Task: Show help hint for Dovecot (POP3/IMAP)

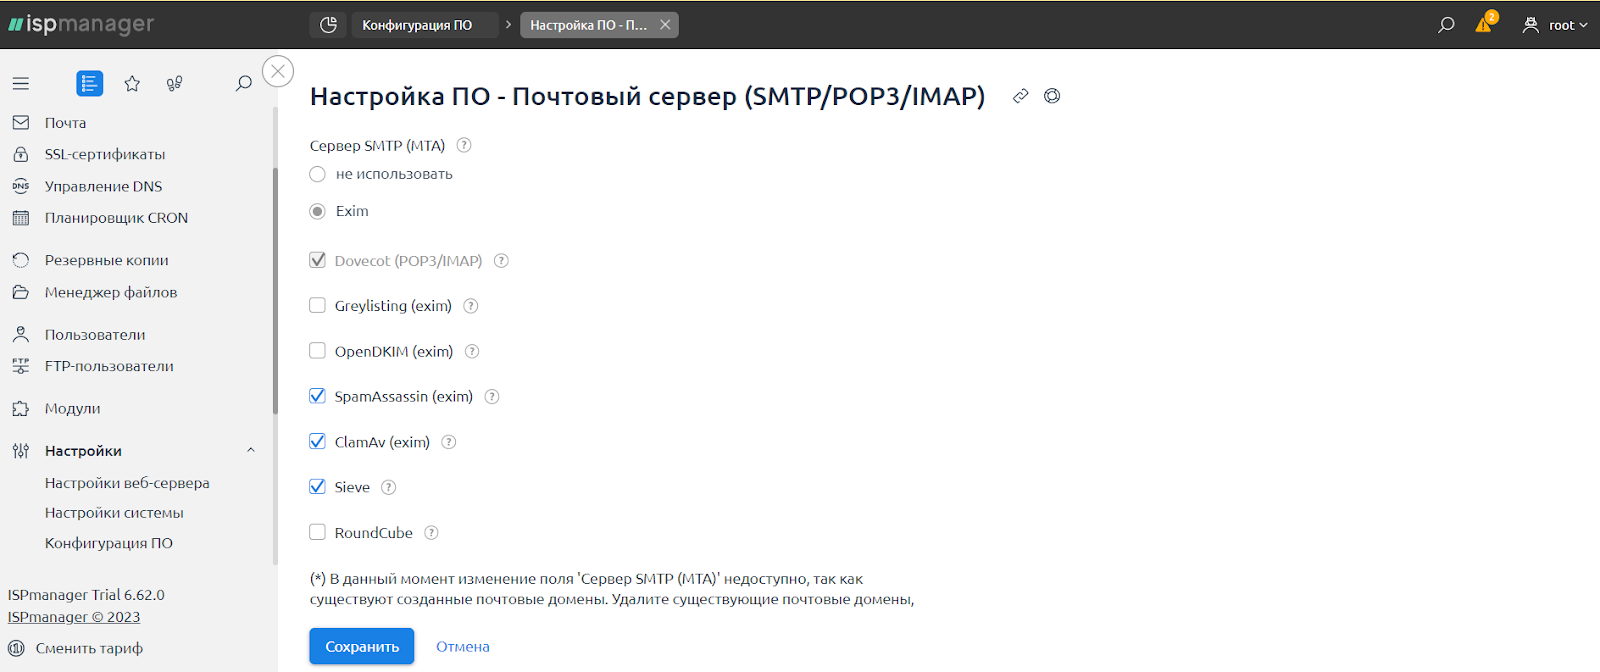Action: point(502,260)
